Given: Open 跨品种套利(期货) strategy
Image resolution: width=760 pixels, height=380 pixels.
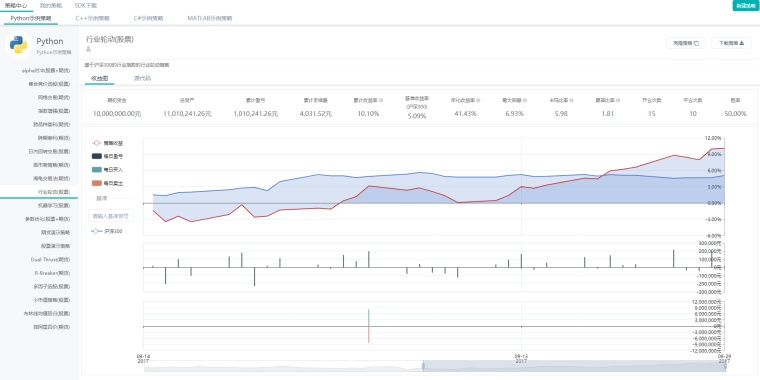Looking at the screenshot, I should (x=51, y=125).
